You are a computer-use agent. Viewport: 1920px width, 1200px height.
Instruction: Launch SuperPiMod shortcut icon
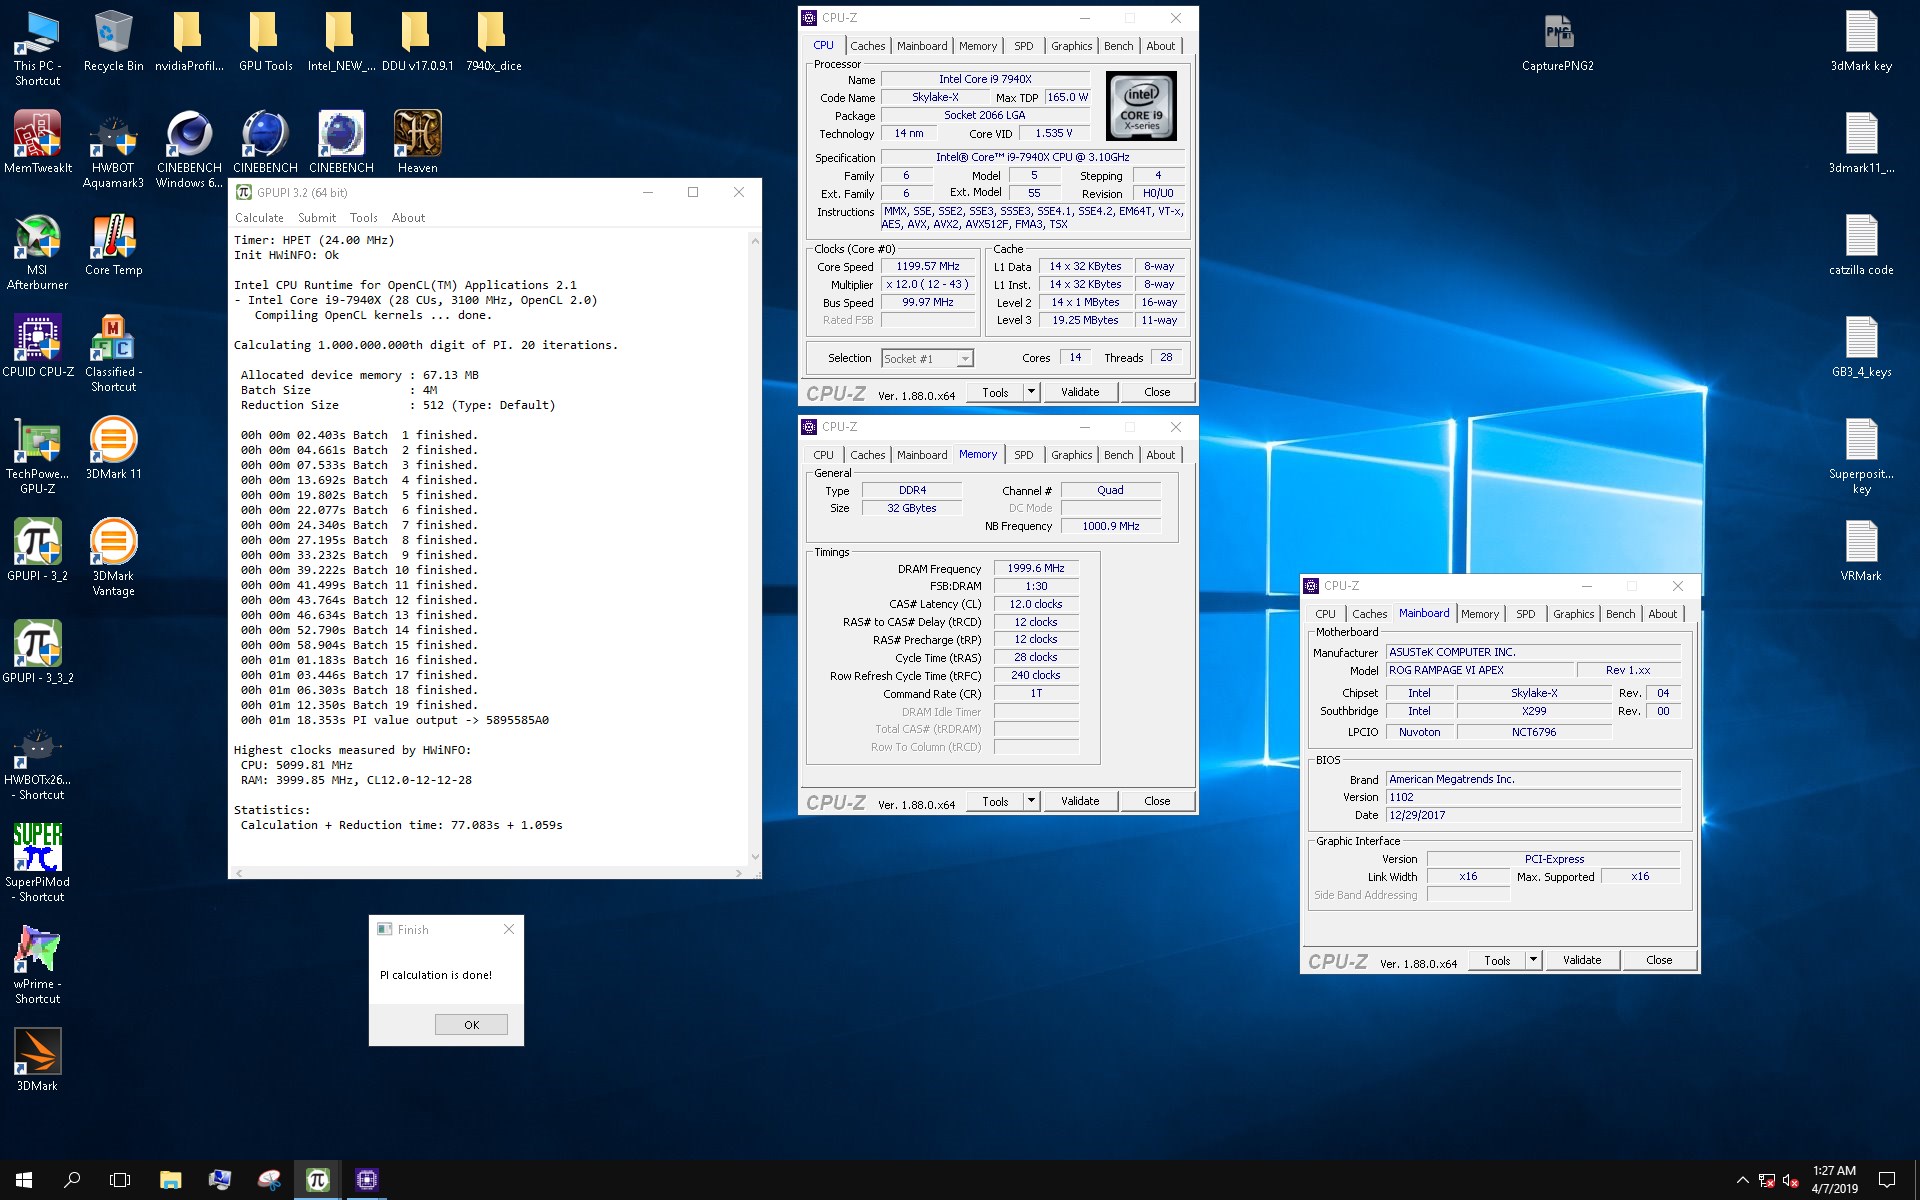coord(37,864)
